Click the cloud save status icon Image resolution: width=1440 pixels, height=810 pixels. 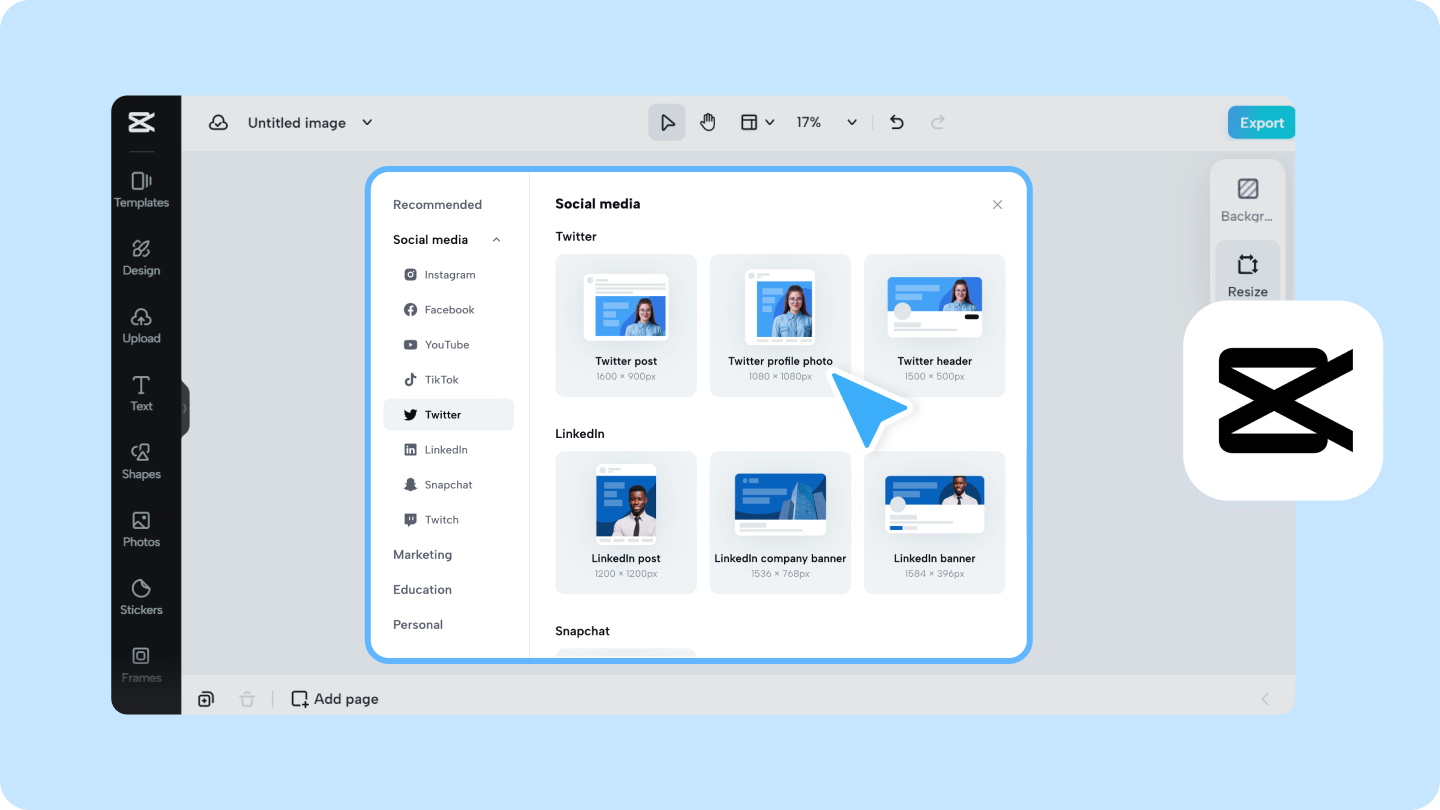pyautogui.click(x=218, y=122)
